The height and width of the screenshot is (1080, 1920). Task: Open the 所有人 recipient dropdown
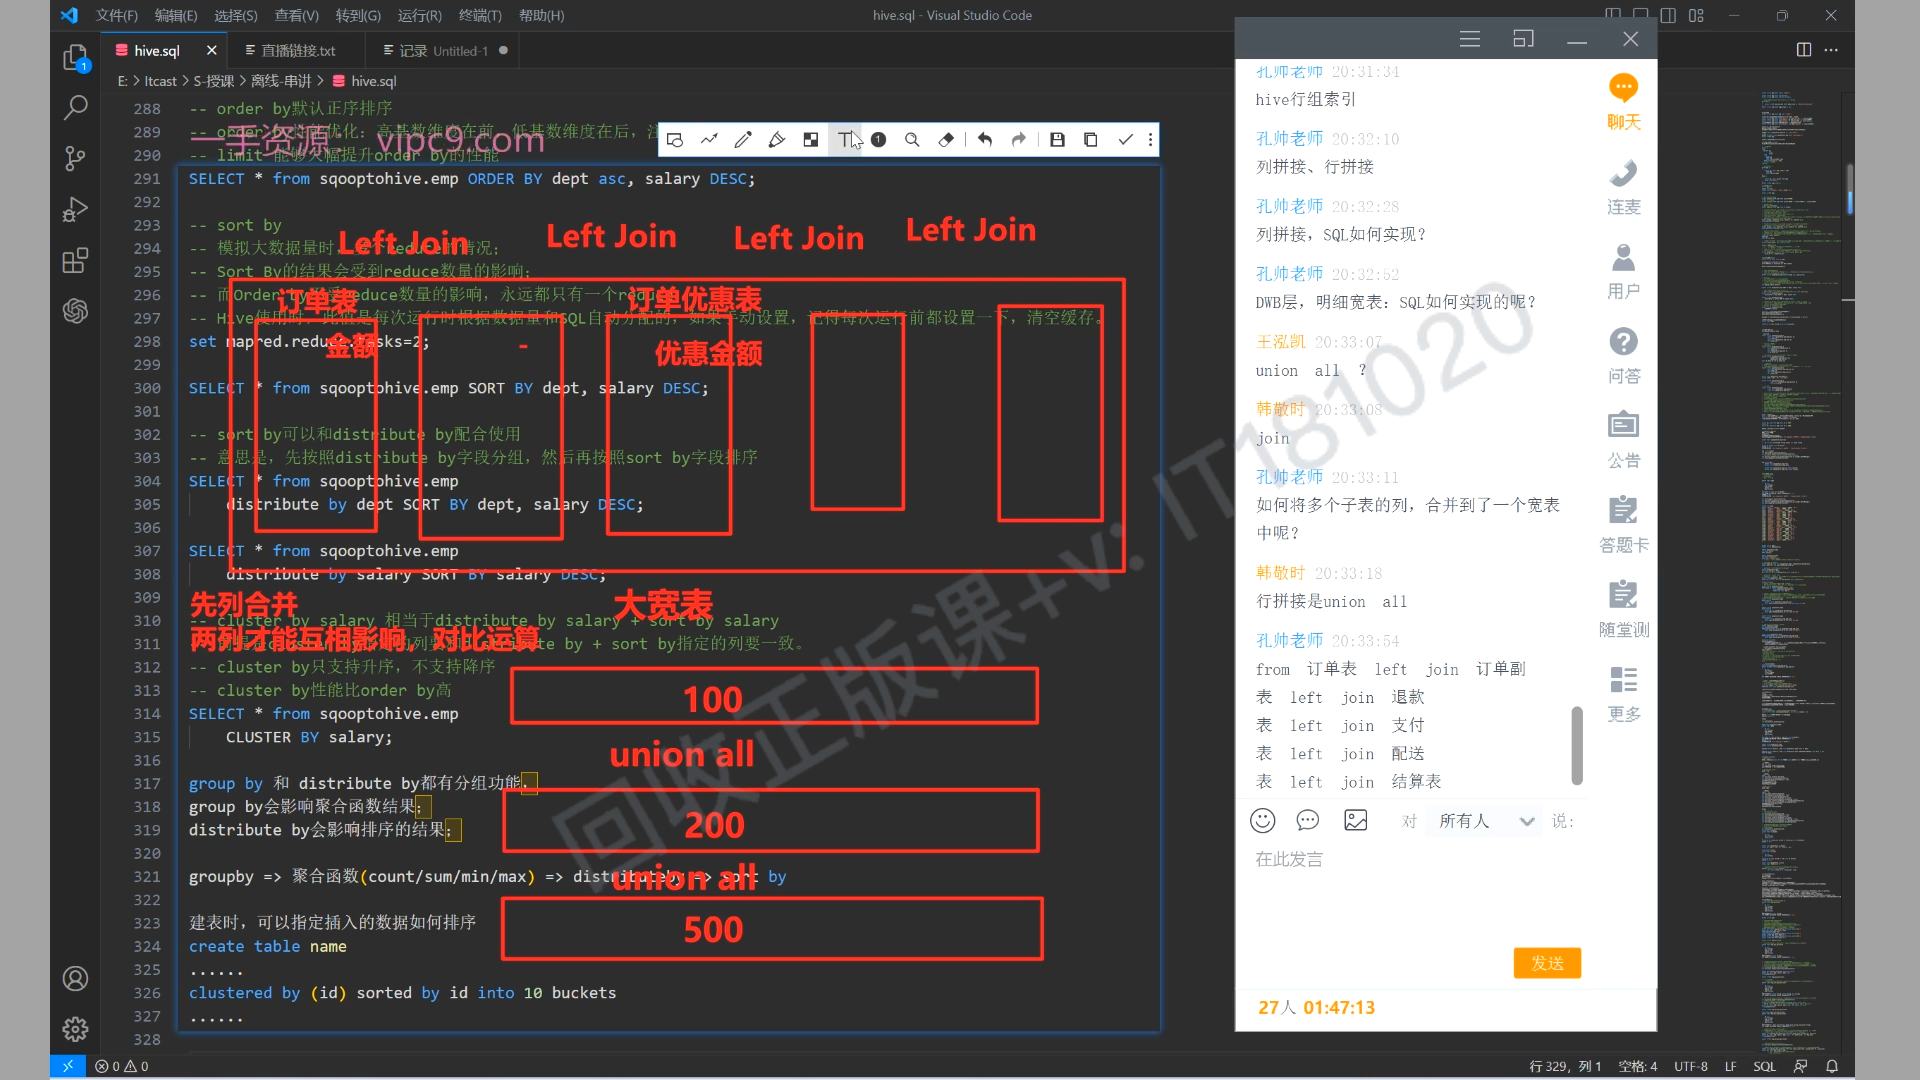coord(1486,821)
